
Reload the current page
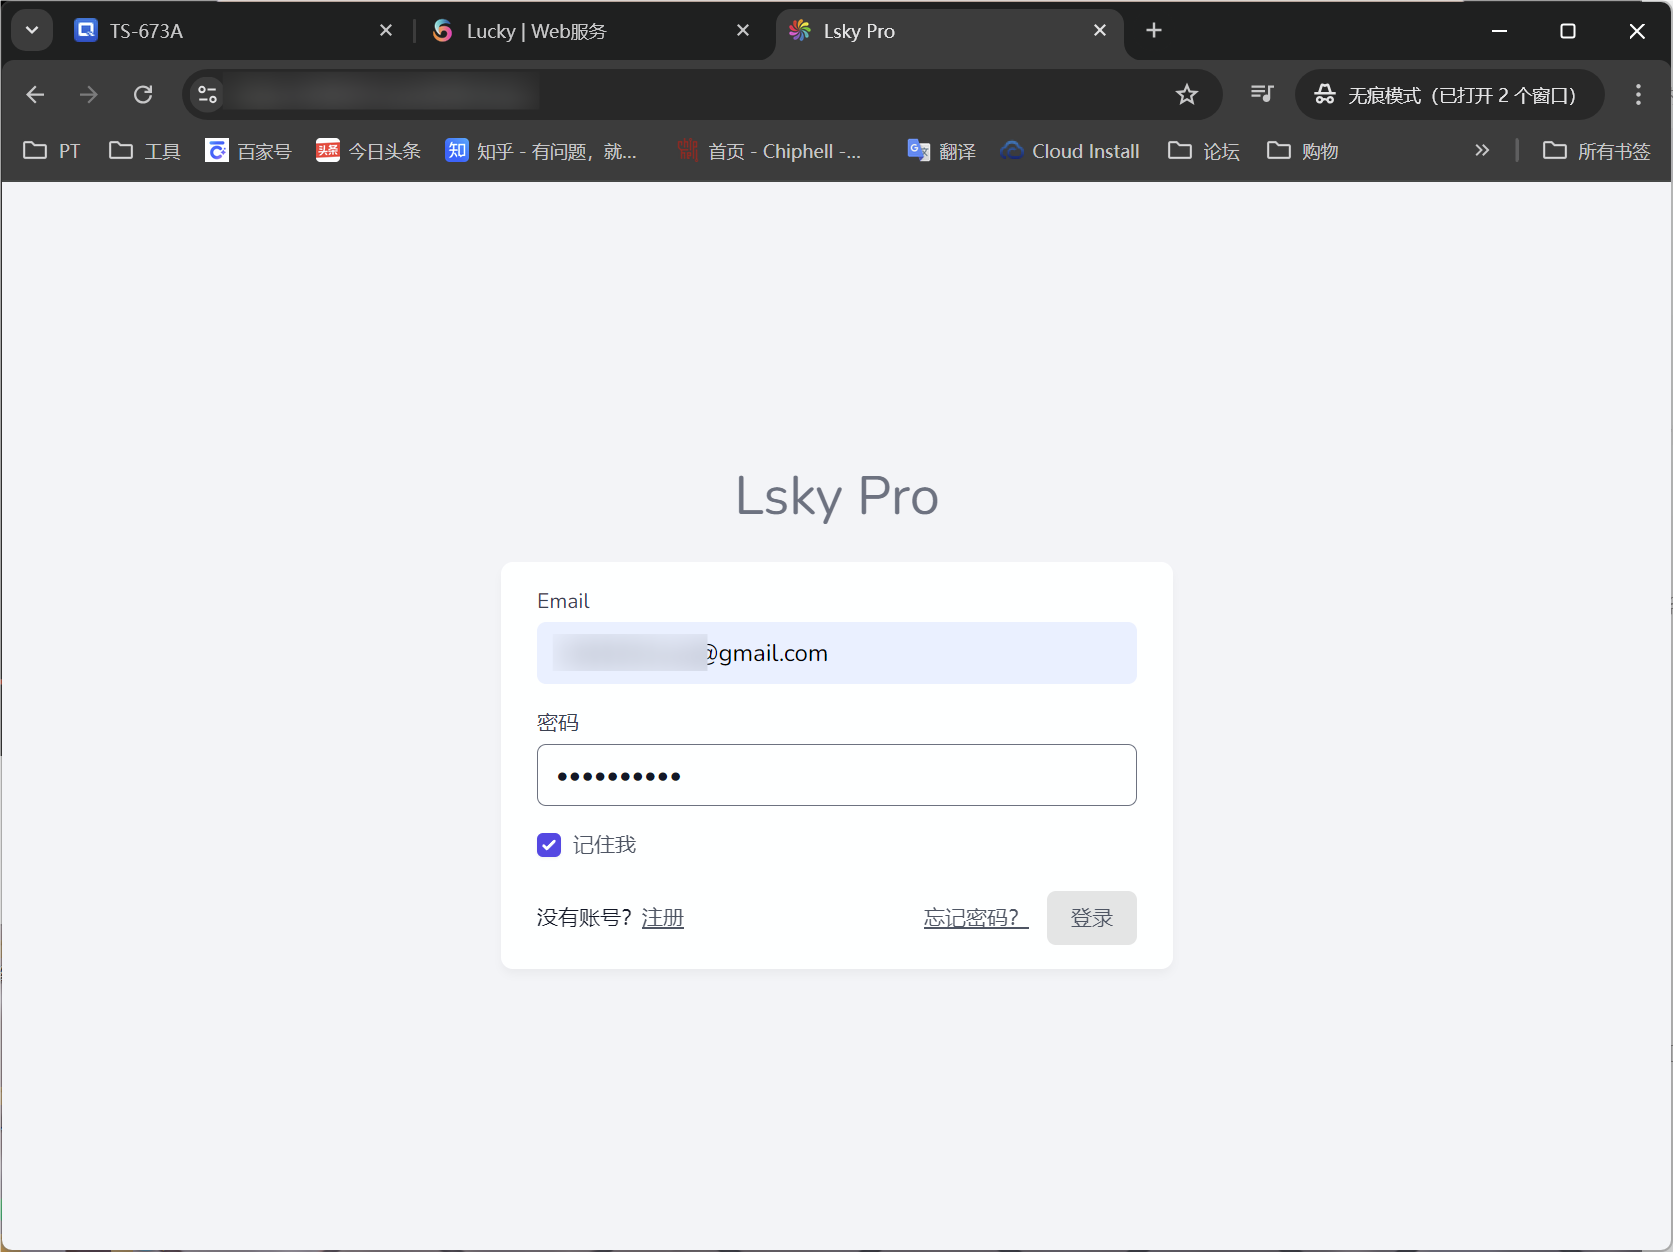coord(143,94)
